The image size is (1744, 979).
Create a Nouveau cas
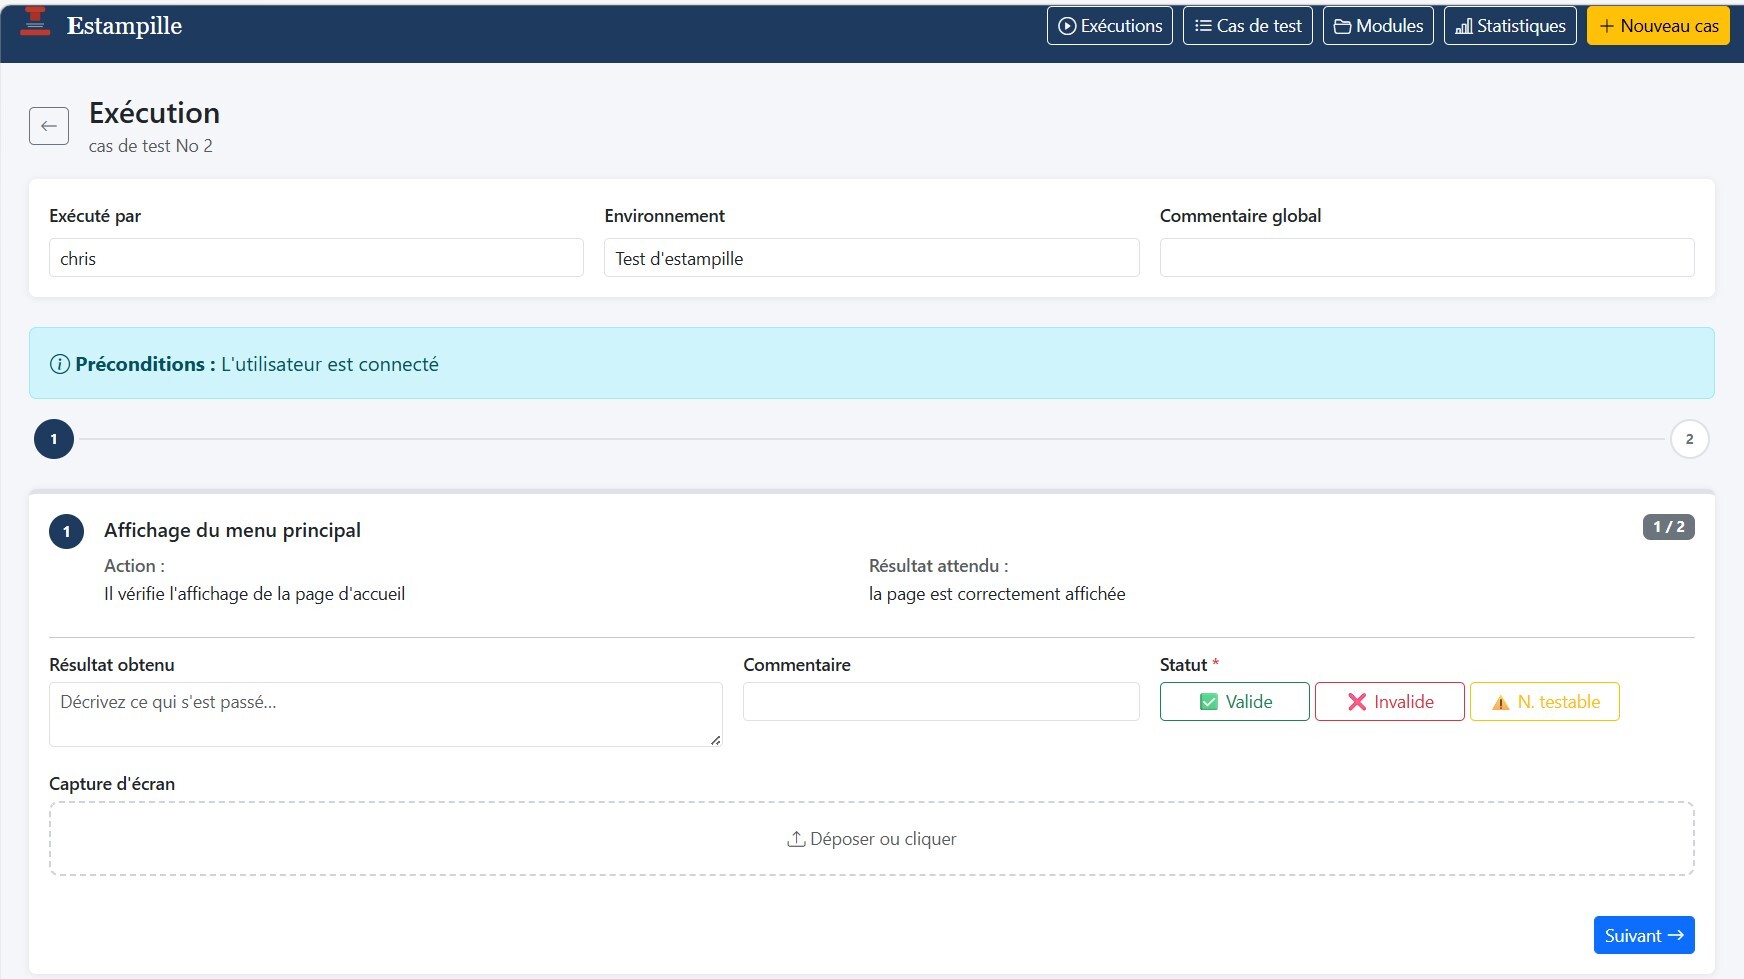(x=1658, y=26)
